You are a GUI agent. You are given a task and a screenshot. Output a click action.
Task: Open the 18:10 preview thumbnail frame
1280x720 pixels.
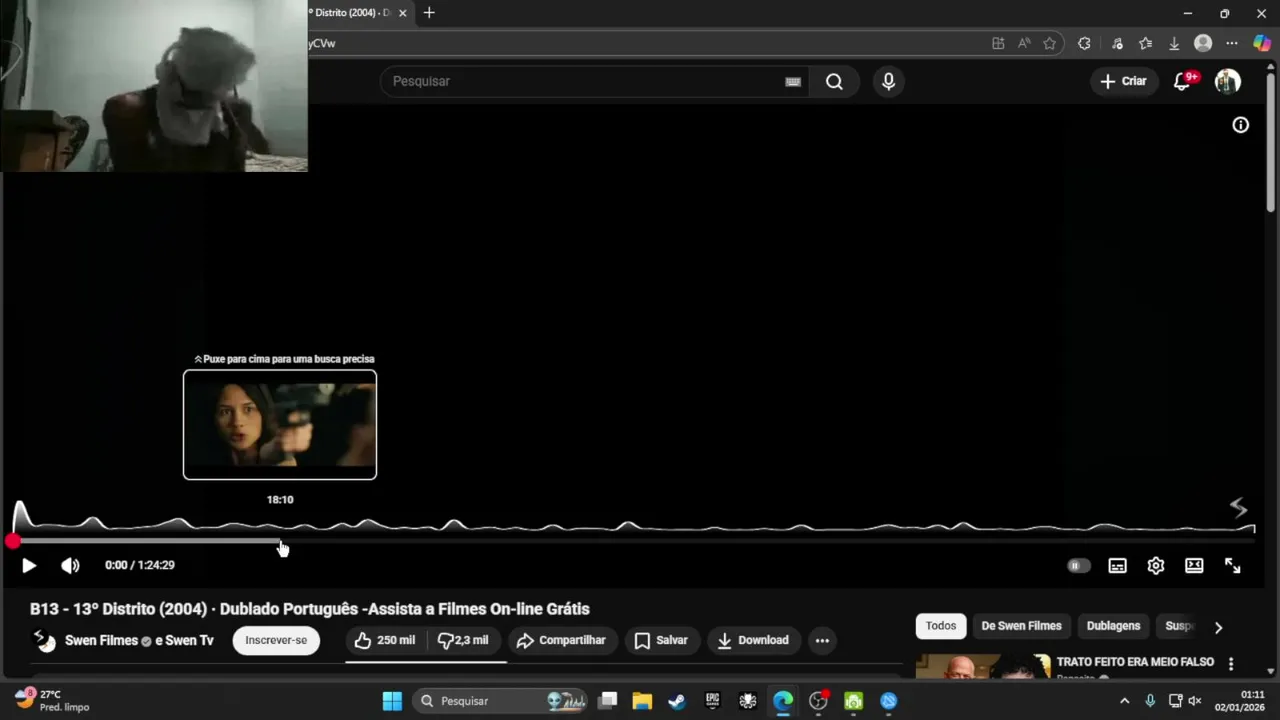280,425
